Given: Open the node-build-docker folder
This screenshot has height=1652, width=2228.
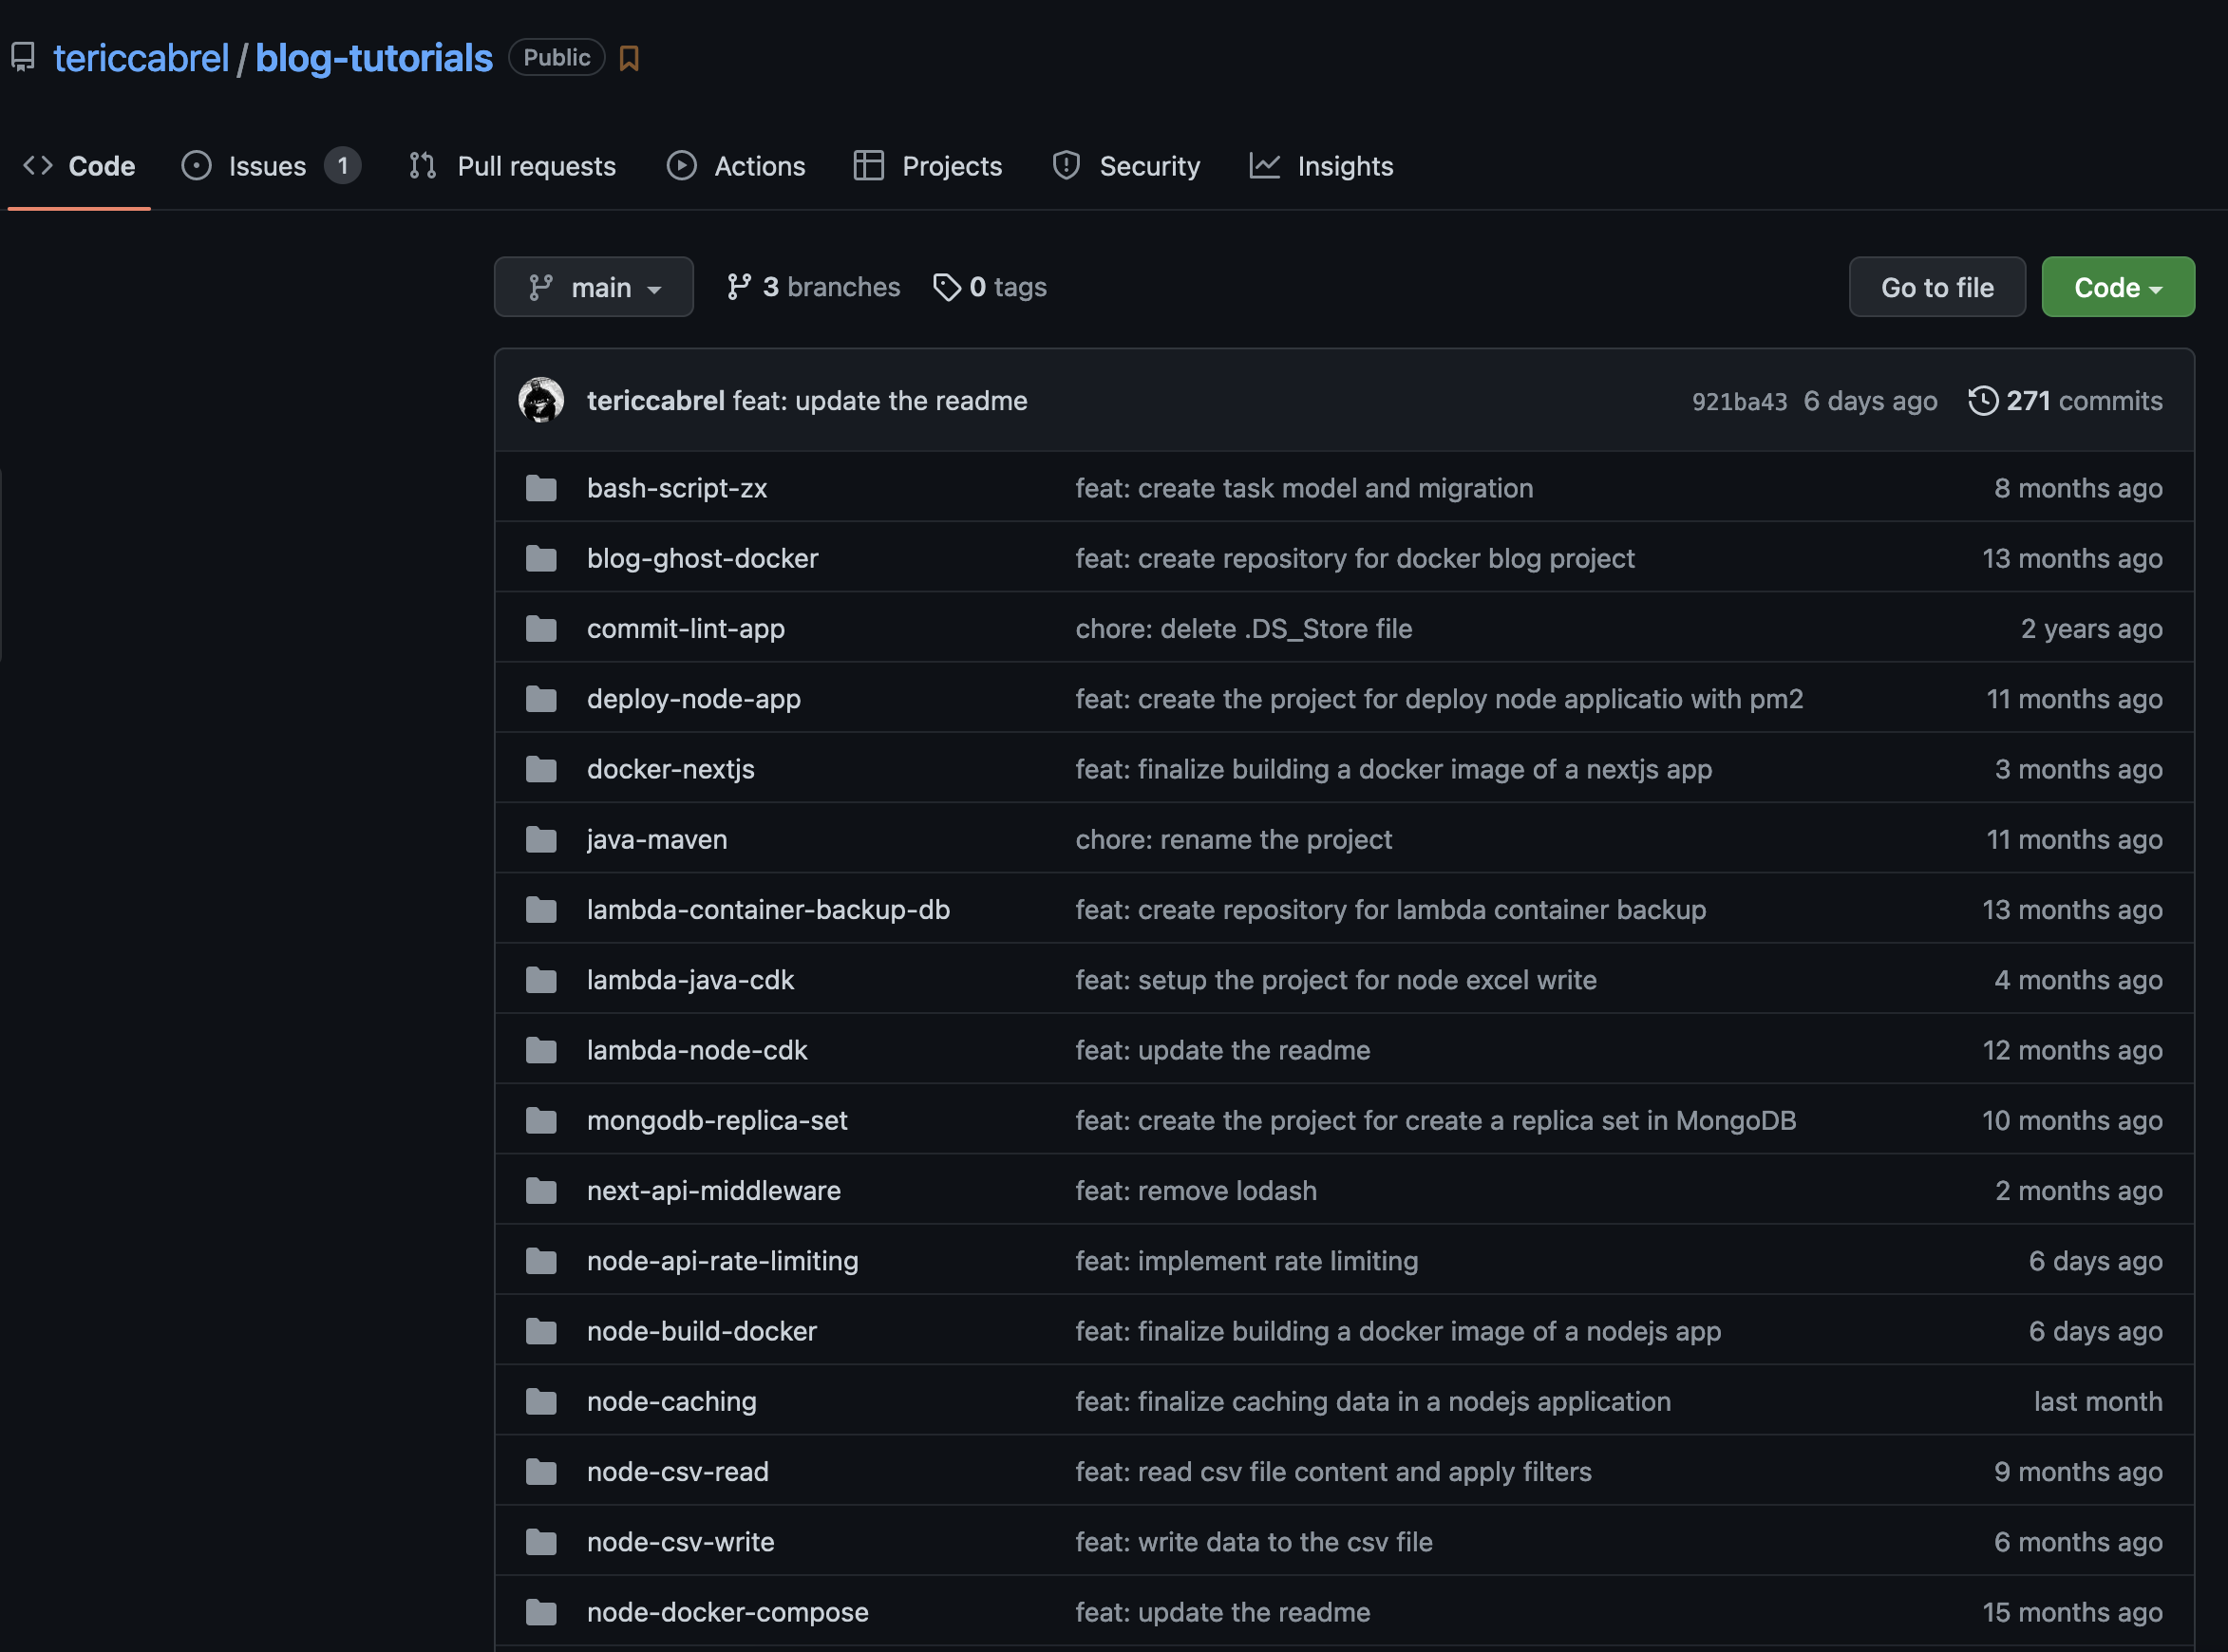Looking at the screenshot, I should point(702,1331).
